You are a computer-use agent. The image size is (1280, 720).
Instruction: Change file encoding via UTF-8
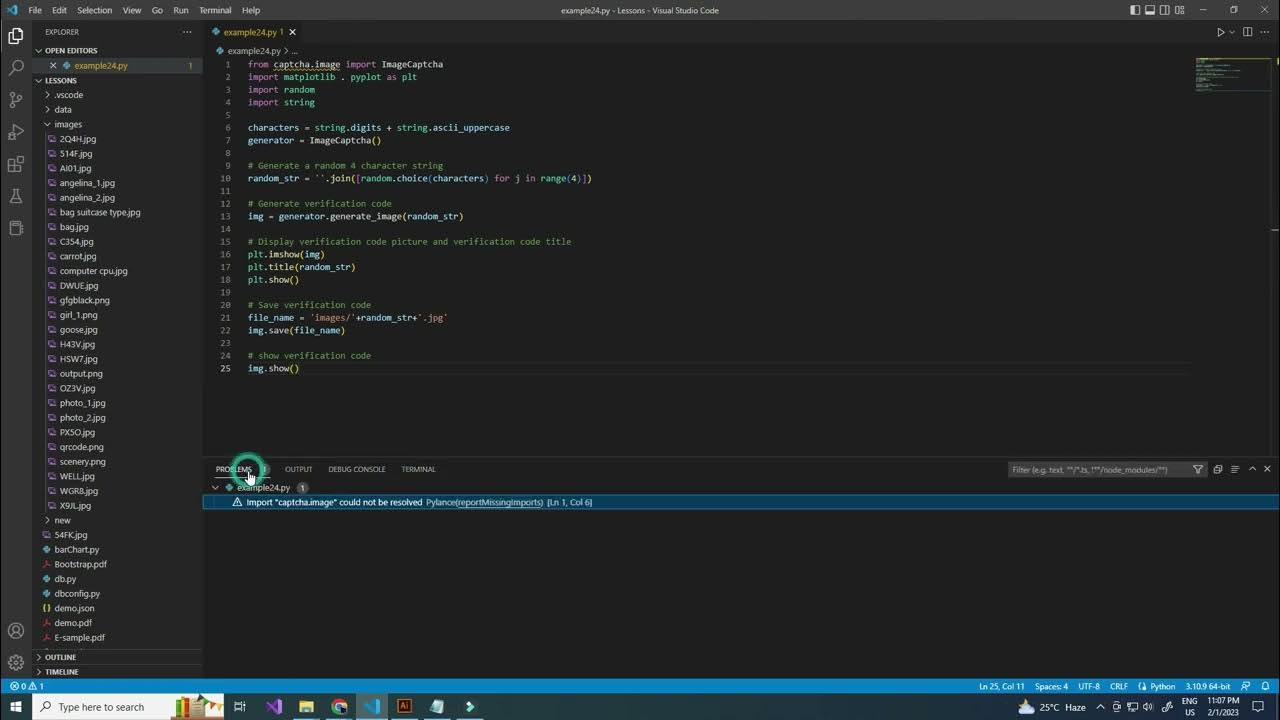click(1089, 687)
